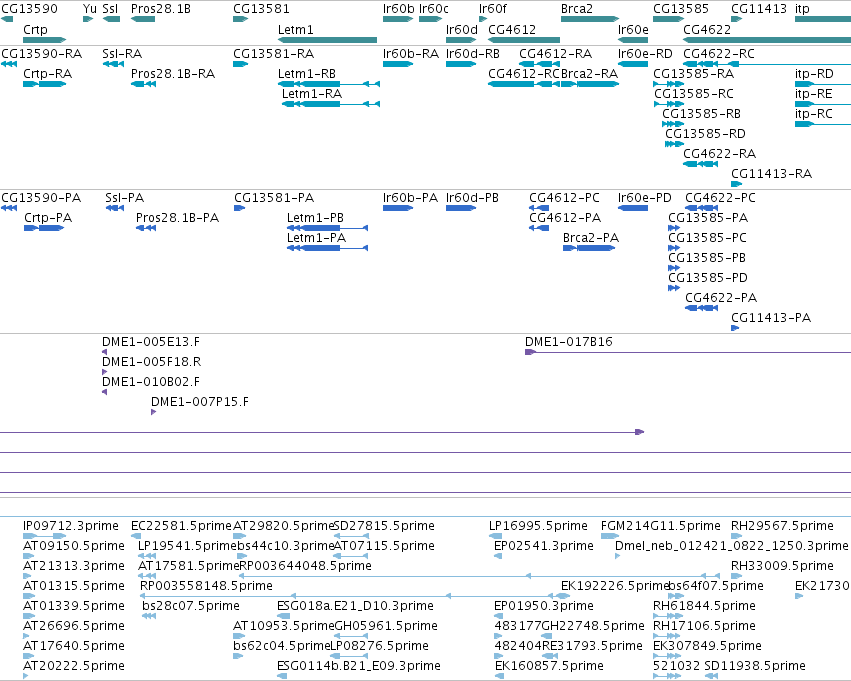This screenshot has height=681, width=851.
Task: Select the Ir60e-PD protein label
Action: pyautogui.click(x=644, y=198)
